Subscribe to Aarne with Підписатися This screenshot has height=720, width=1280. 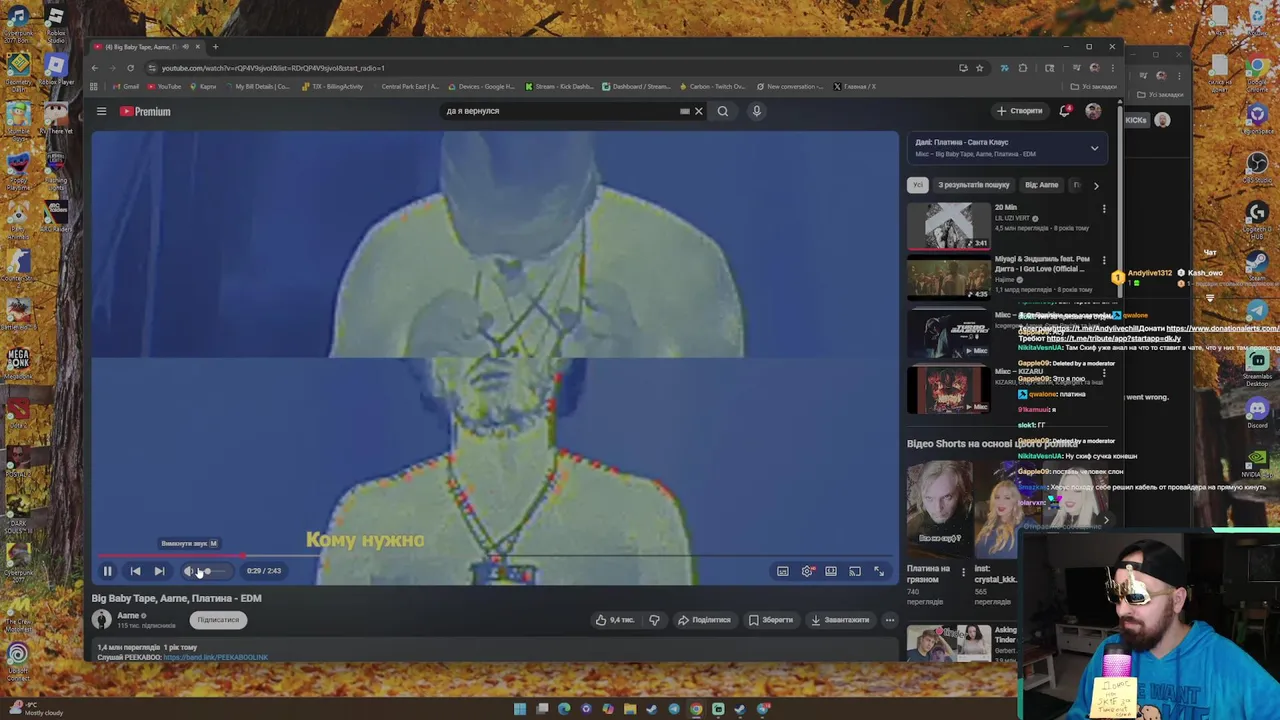coord(218,620)
